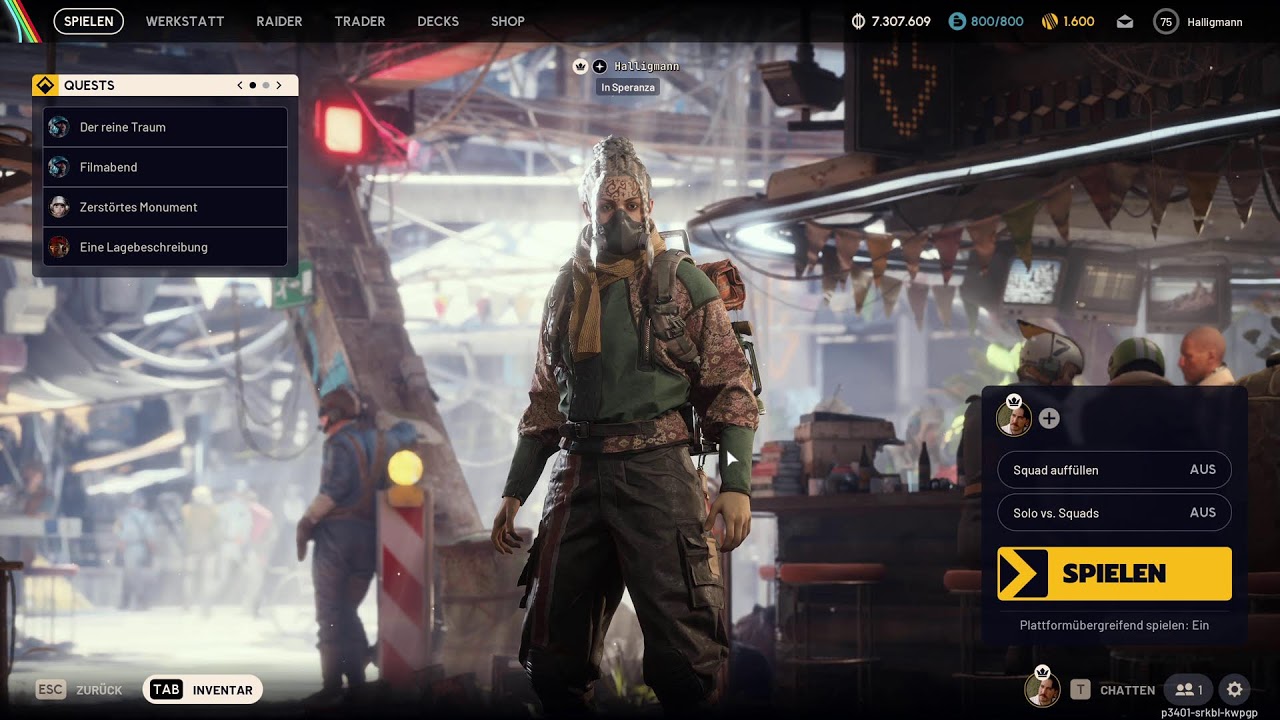Click the plus icon beside the Halligmann nameplate

(599, 66)
